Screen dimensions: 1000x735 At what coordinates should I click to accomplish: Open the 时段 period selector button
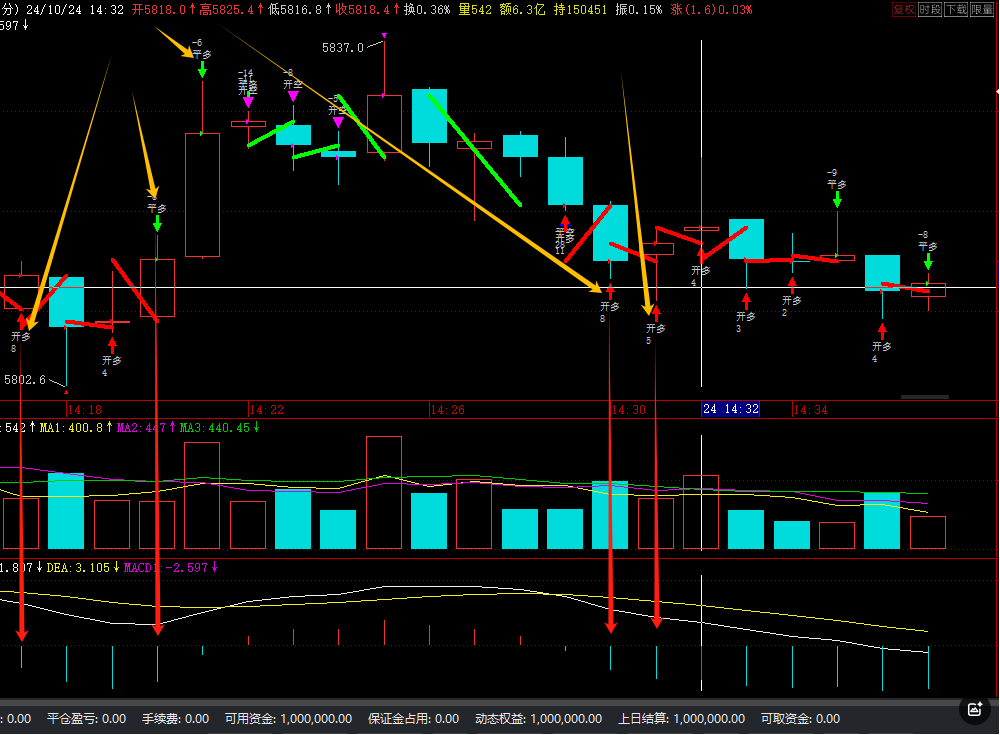(930, 10)
